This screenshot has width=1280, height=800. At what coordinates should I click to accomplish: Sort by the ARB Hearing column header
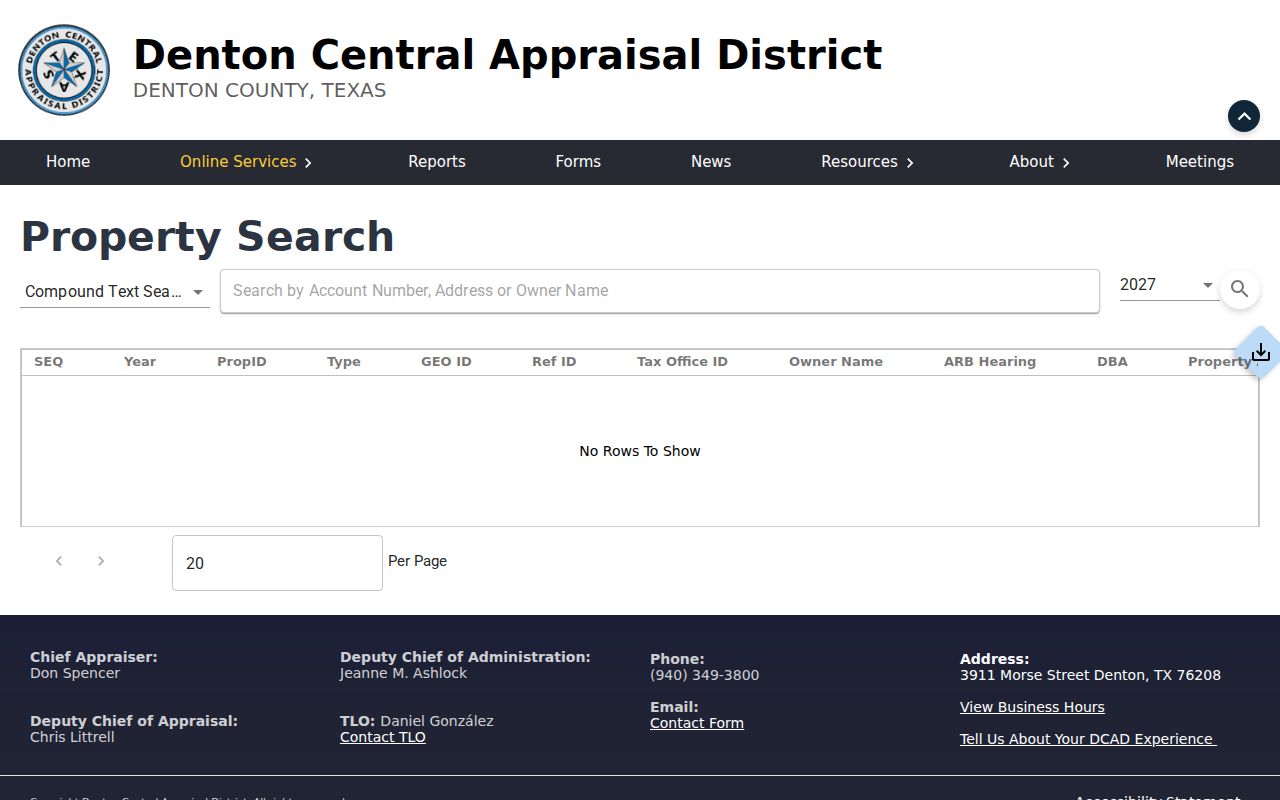[990, 362]
